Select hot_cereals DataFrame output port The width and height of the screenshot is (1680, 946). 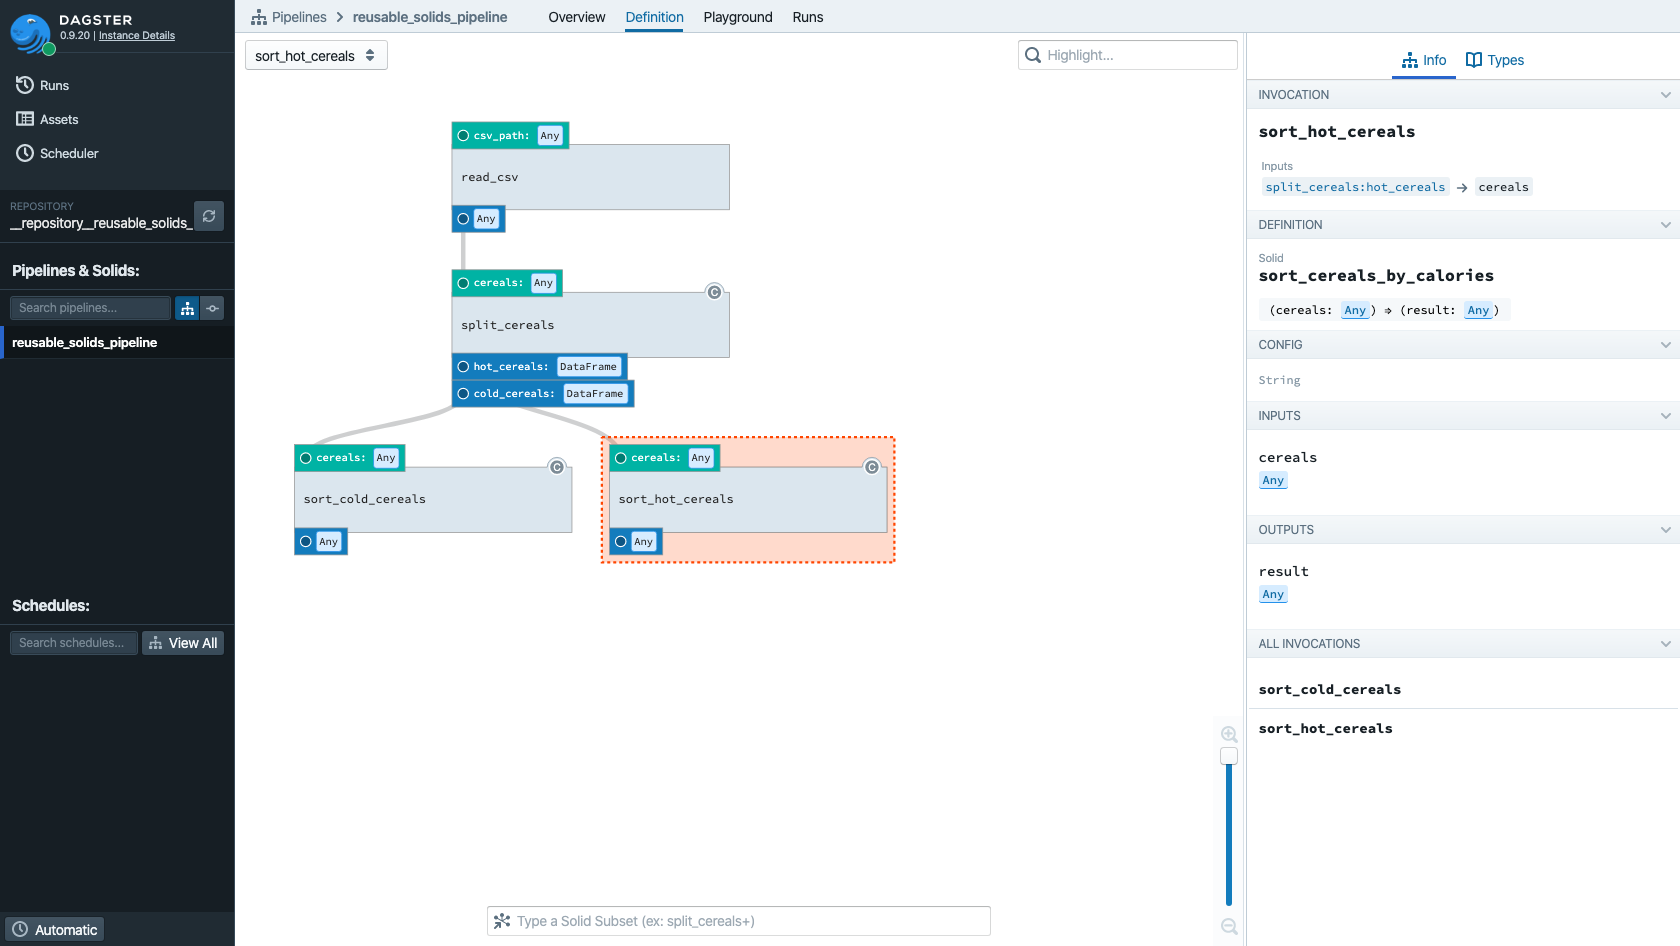(539, 367)
